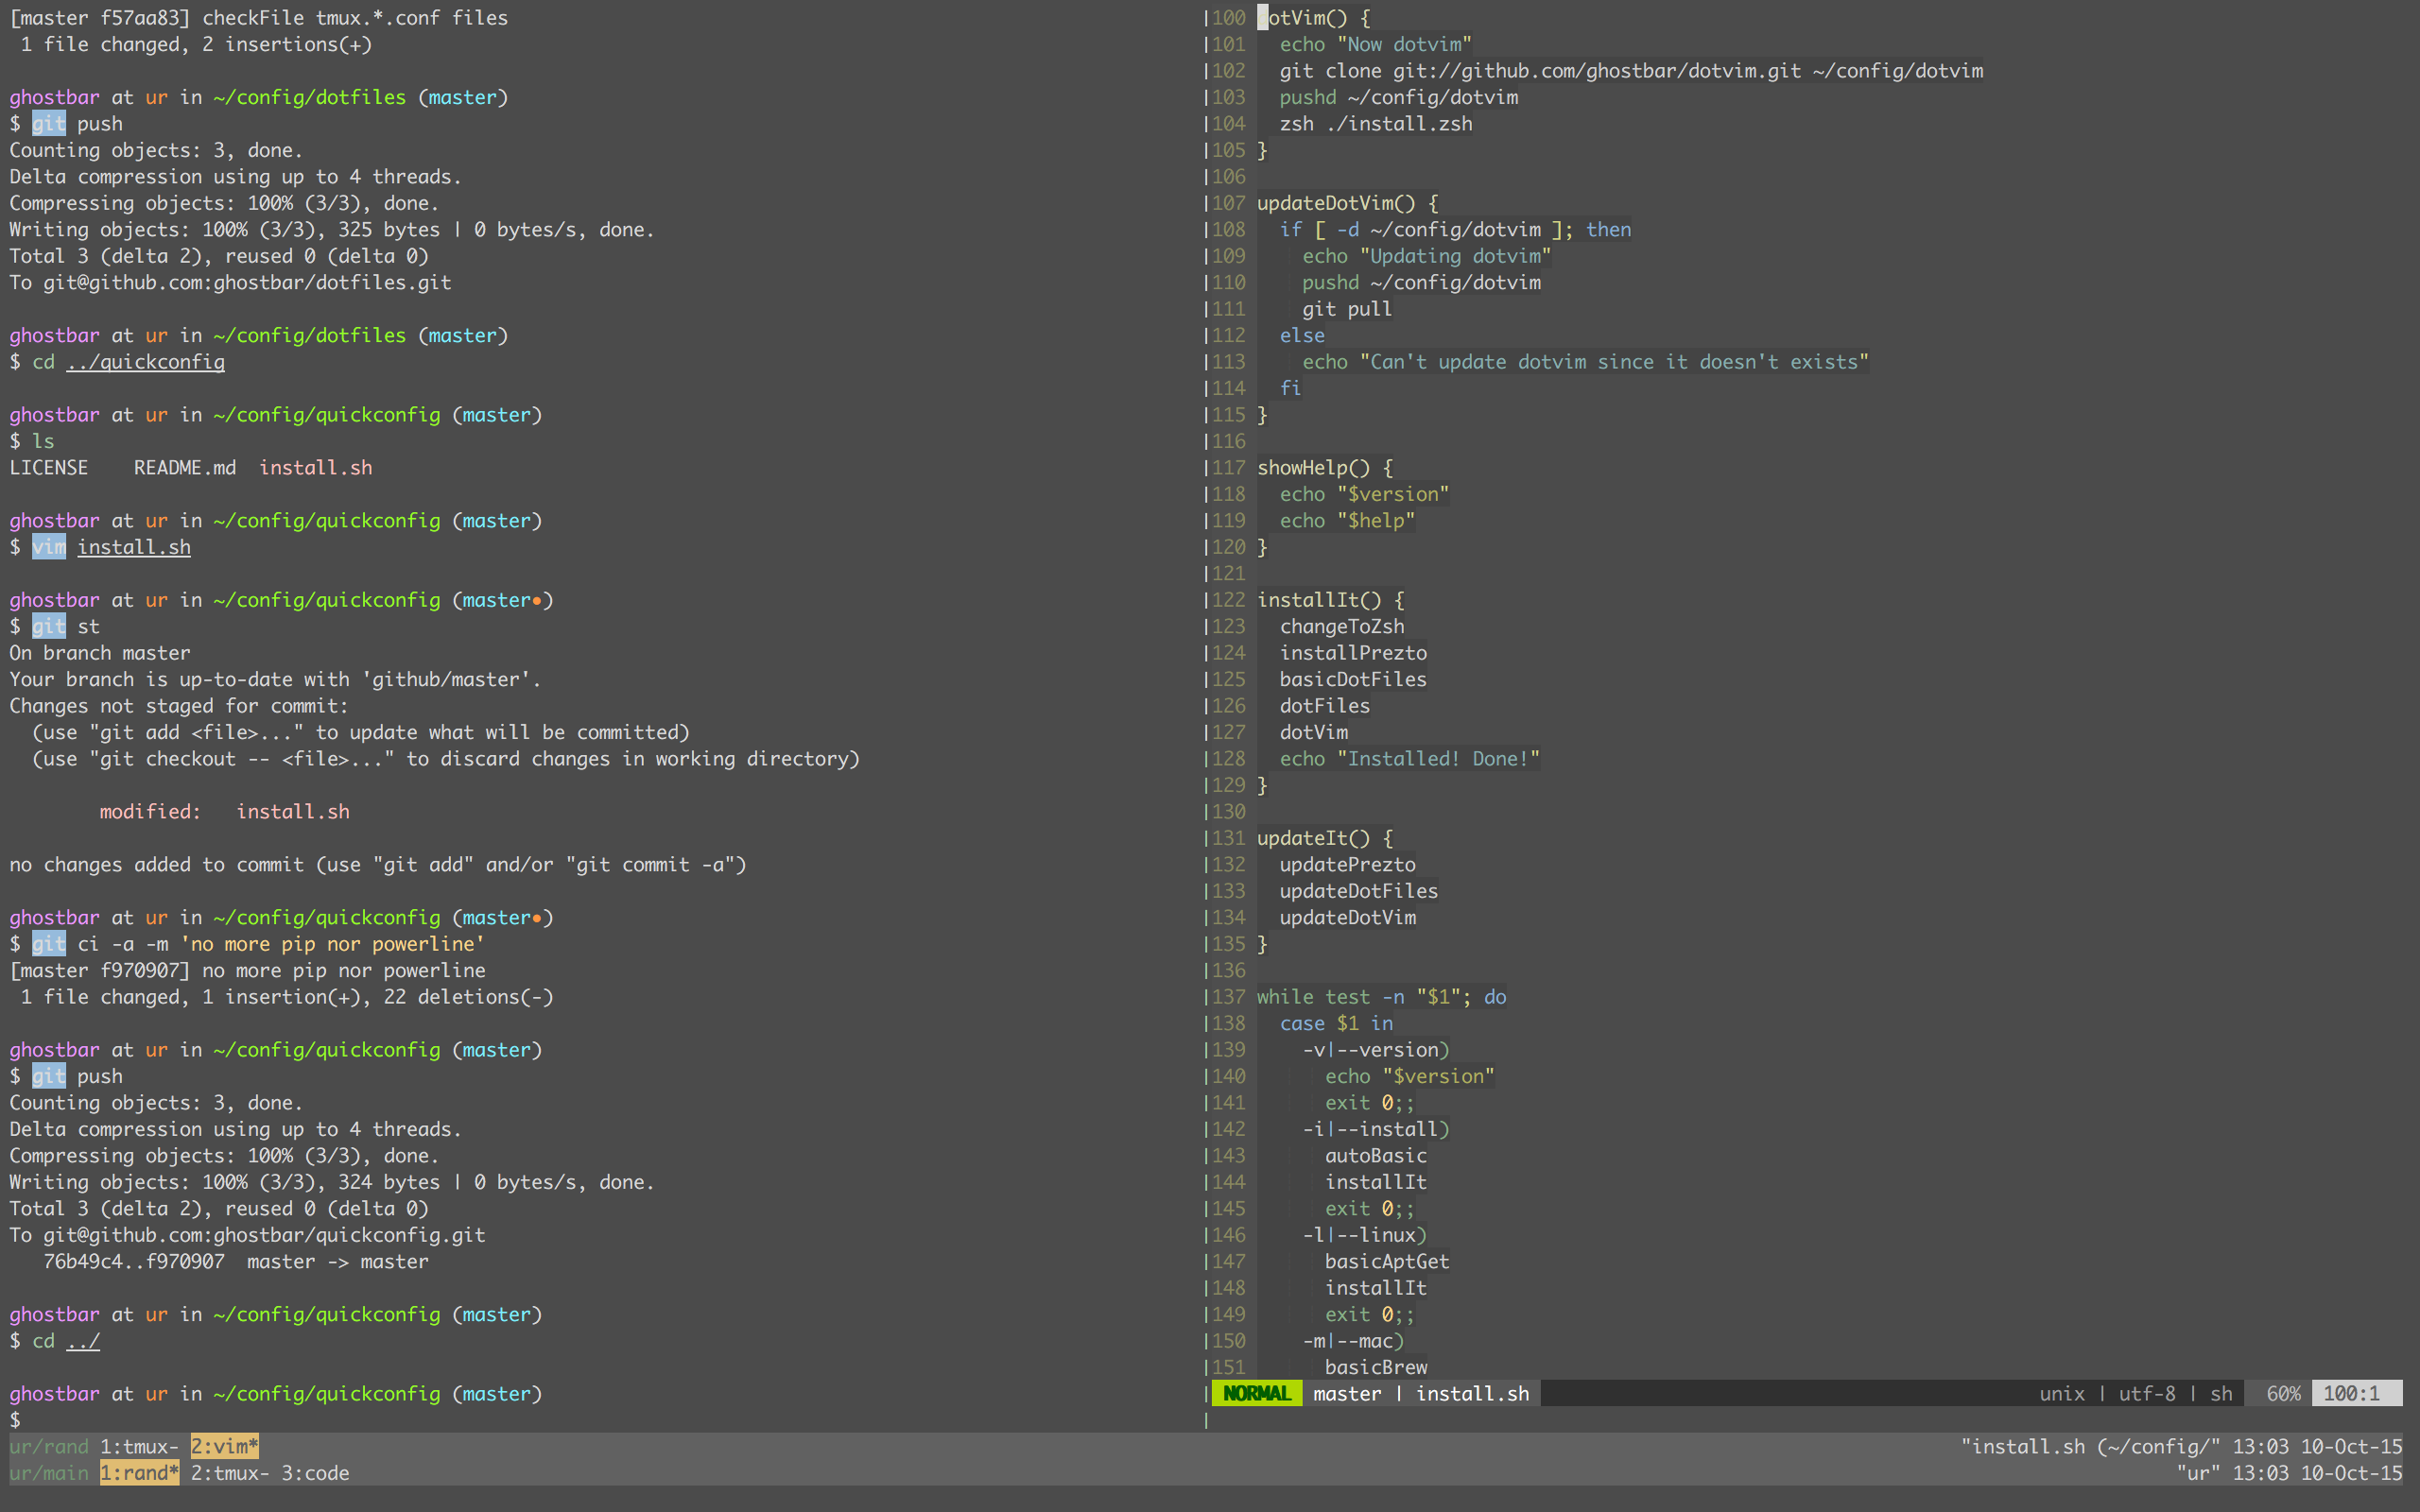Viewport: 2420px width, 1512px height.
Task: Click basicAptGet on line 147
Action: pyautogui.click(x=1387, y=1262)
